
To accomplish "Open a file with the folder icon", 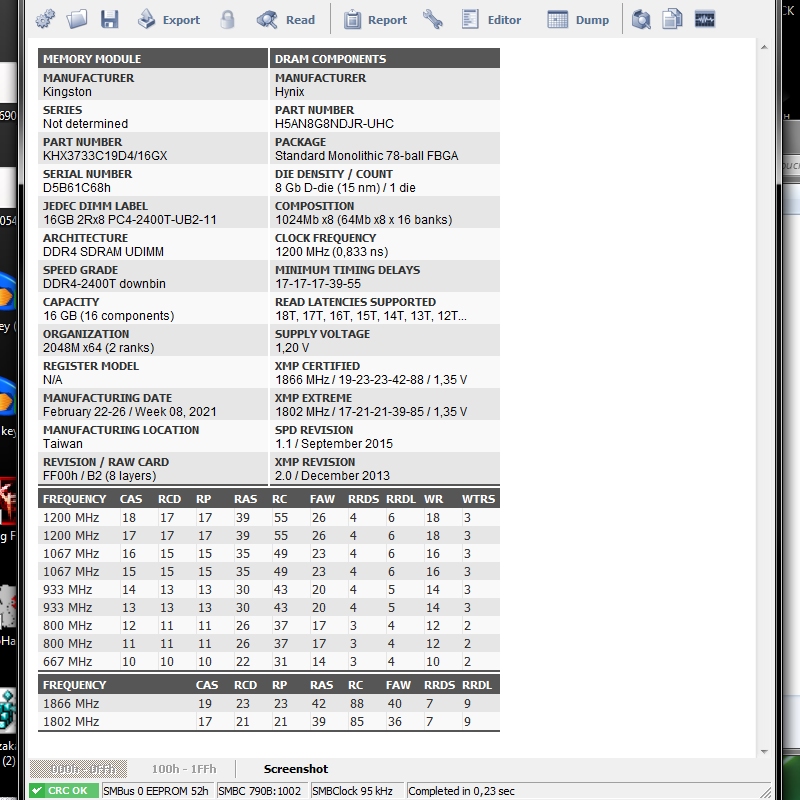I will [77, 19].
